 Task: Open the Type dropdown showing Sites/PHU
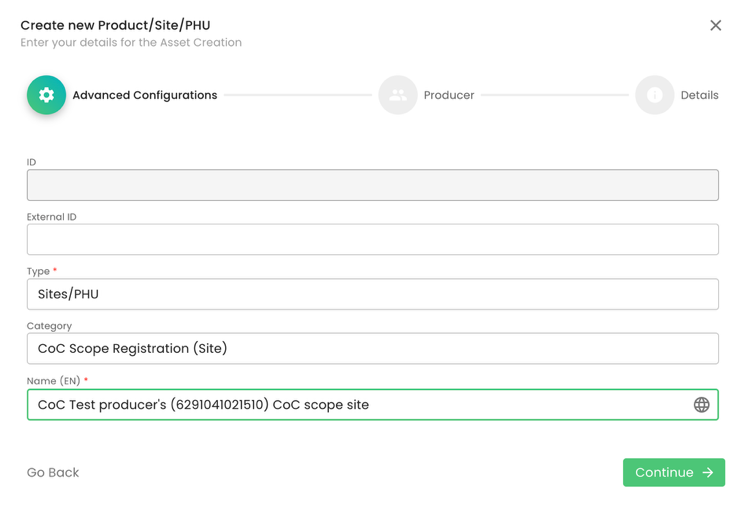pos(372,294)
